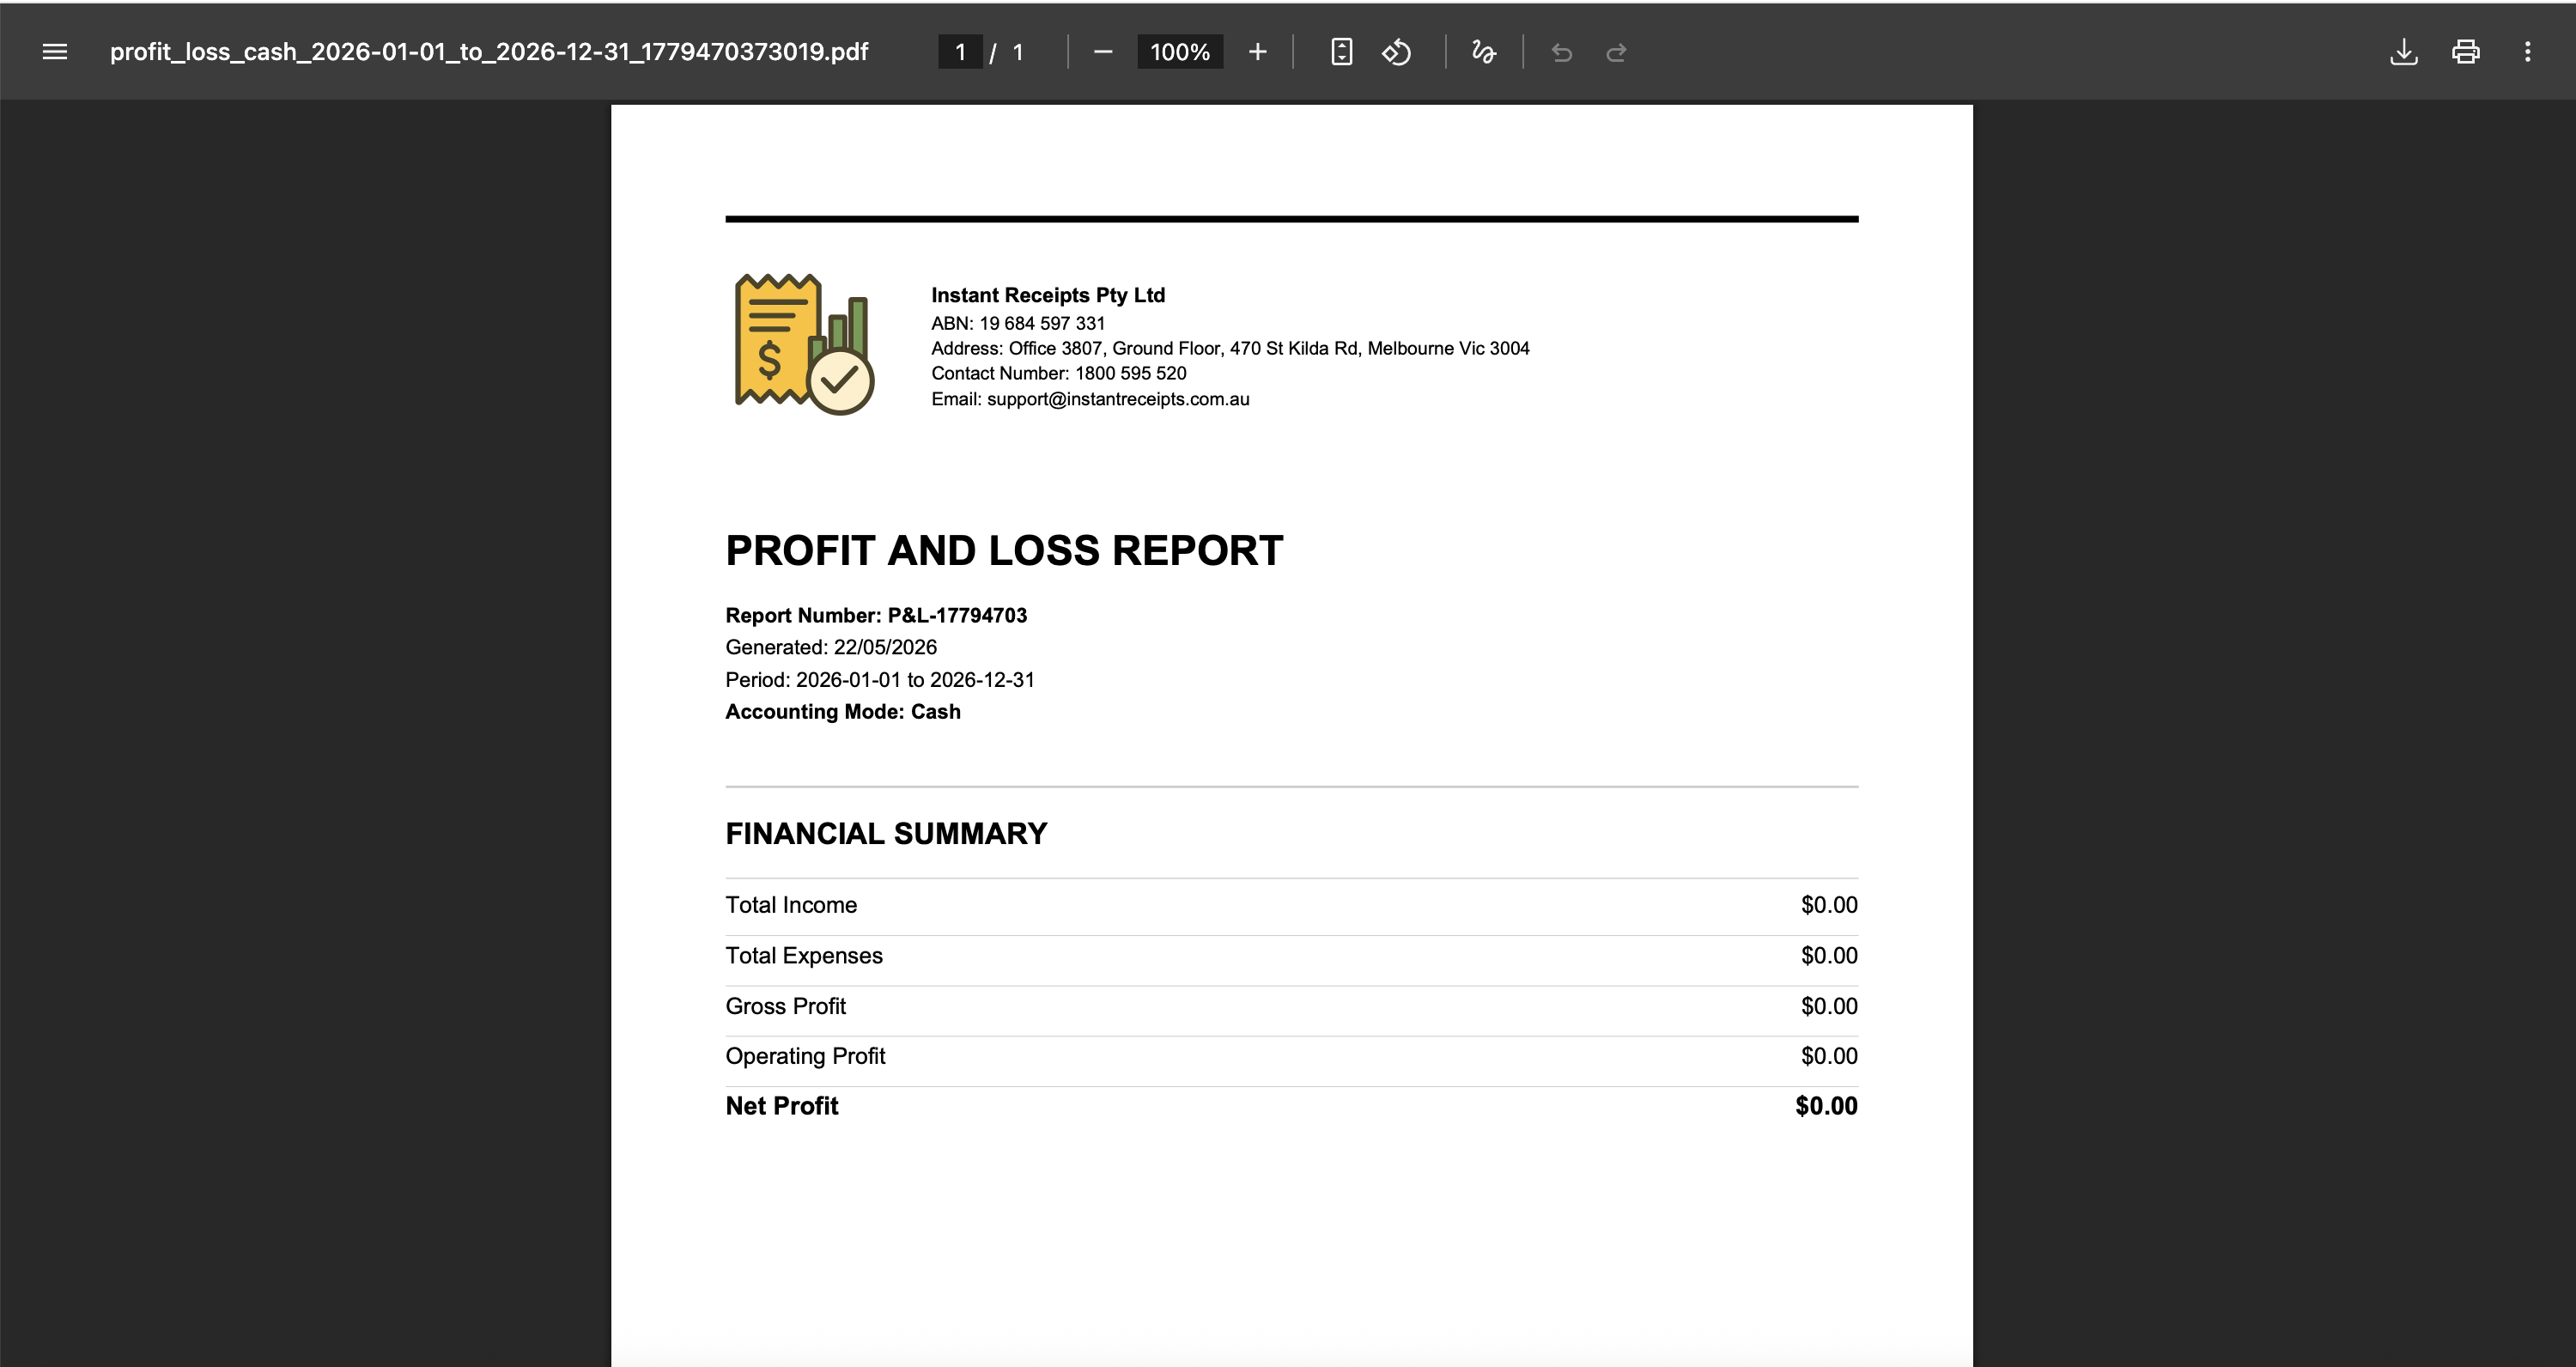Image resolution: width=2576 pixels, height=1367 pixels.
Task: Click the Gross Profit label
Action: point(786,1006)
